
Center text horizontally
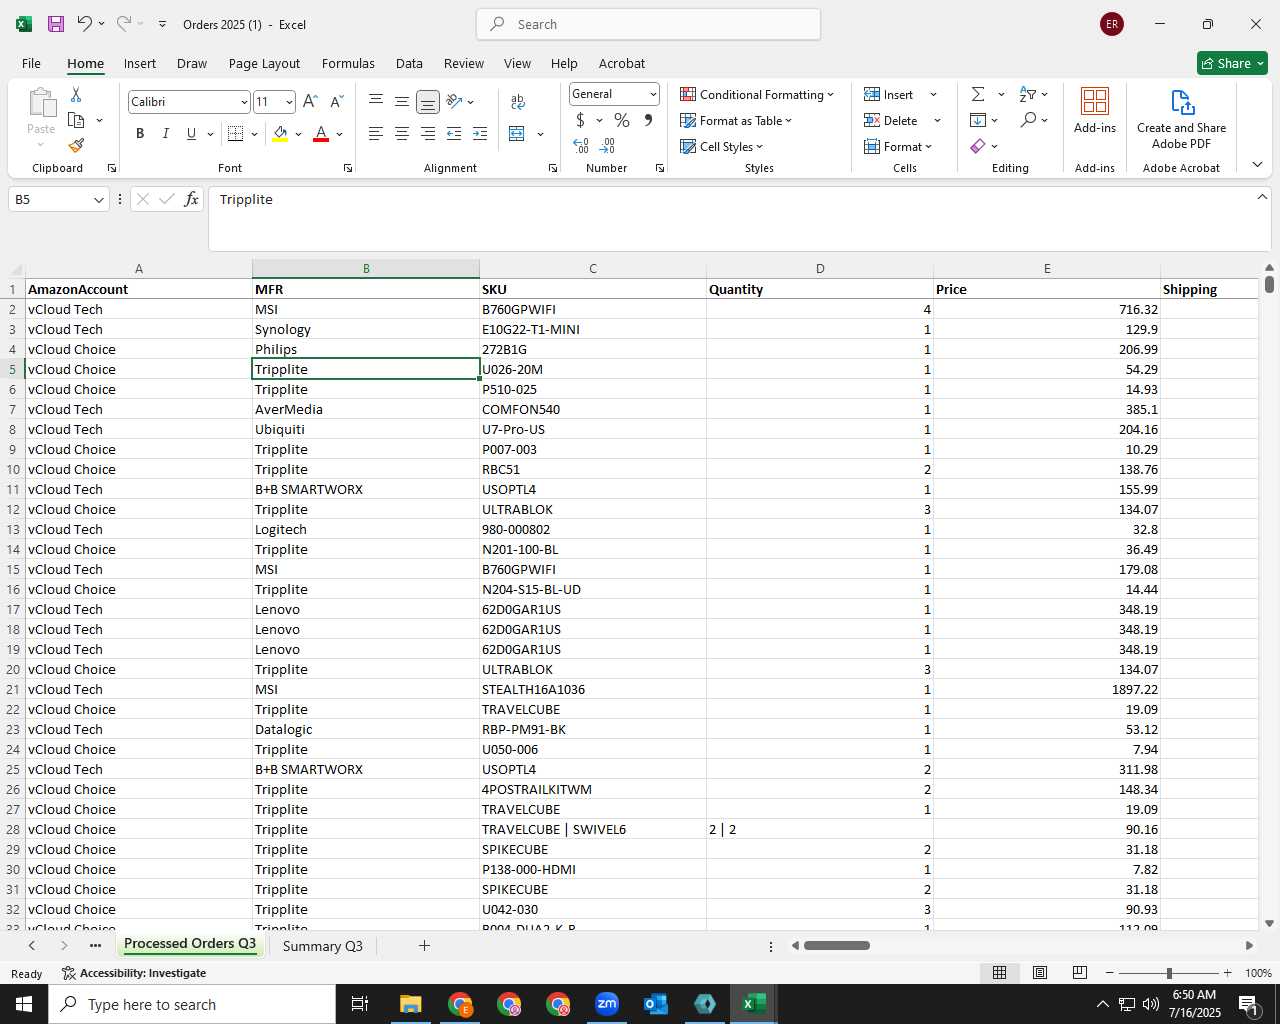point(402,133)
